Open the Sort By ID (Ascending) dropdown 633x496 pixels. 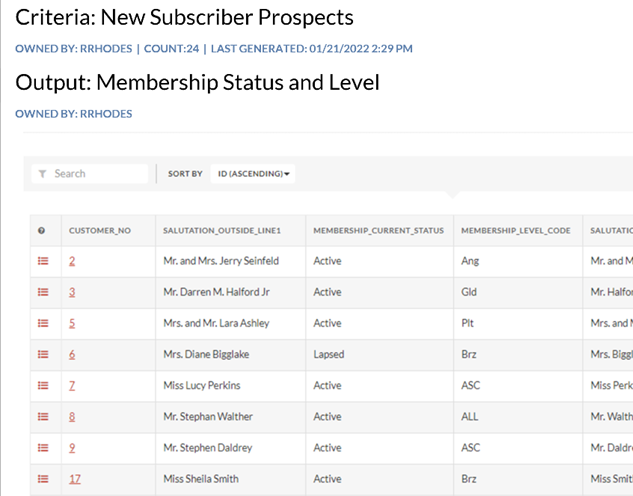254,174
